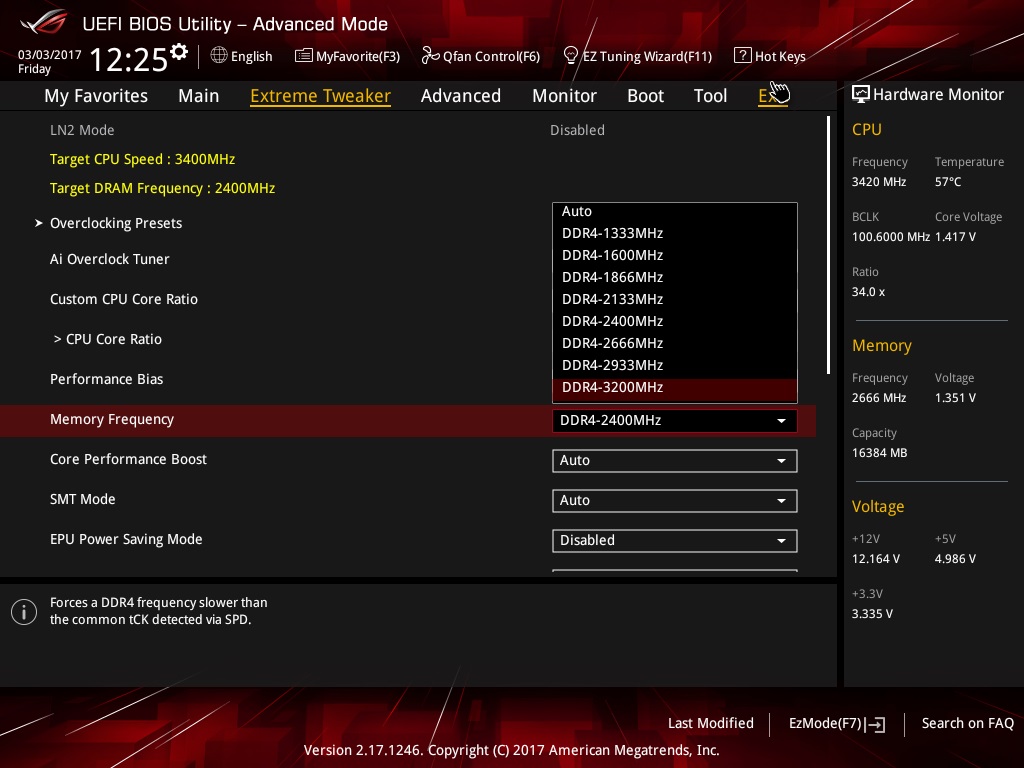Select DDR4-1600MHz option
This screenshot has width=1024, height=768.
675,255
